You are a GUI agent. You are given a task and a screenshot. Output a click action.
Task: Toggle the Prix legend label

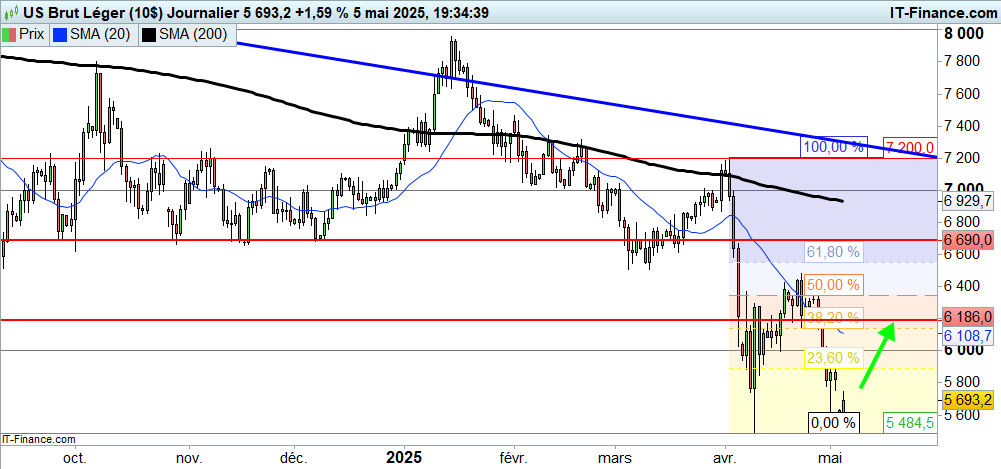(32, 34)
